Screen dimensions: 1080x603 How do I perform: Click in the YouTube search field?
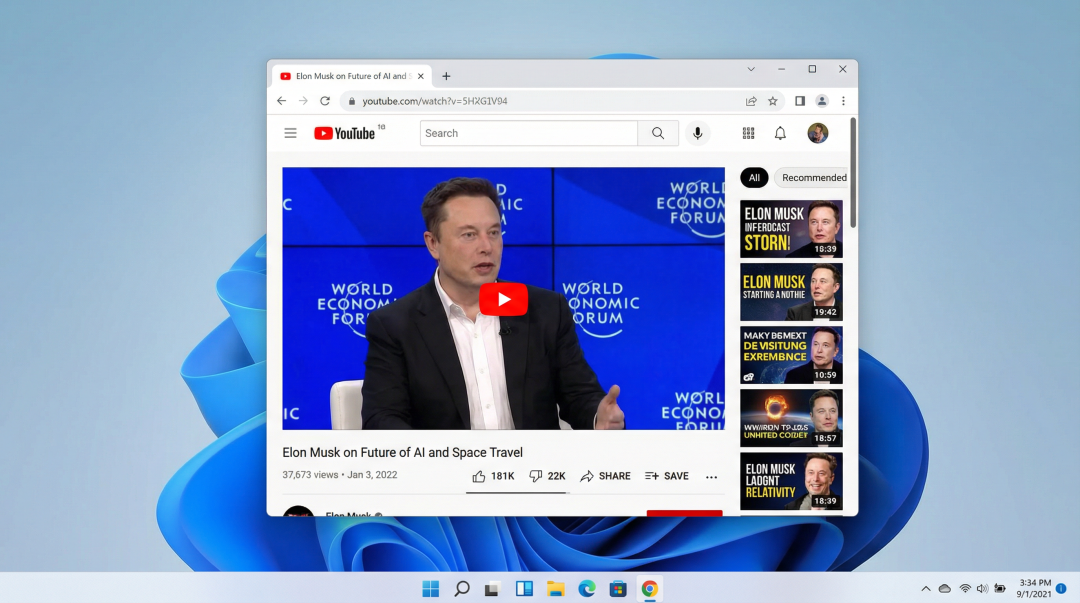pyautogui.click(x=528, y=133)
